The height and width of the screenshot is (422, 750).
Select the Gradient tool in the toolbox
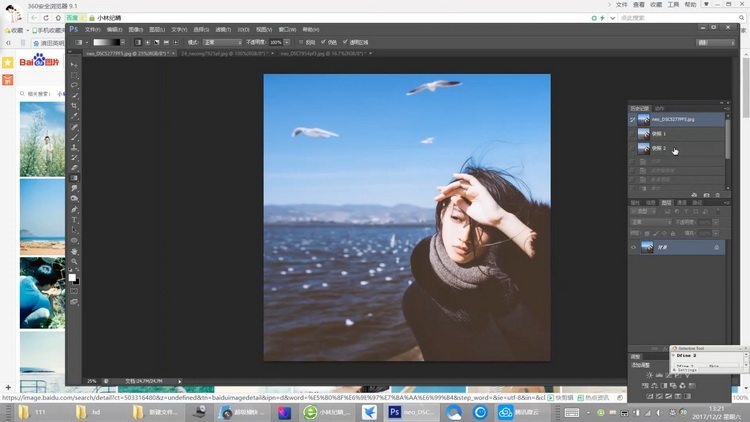click(74, 178)
